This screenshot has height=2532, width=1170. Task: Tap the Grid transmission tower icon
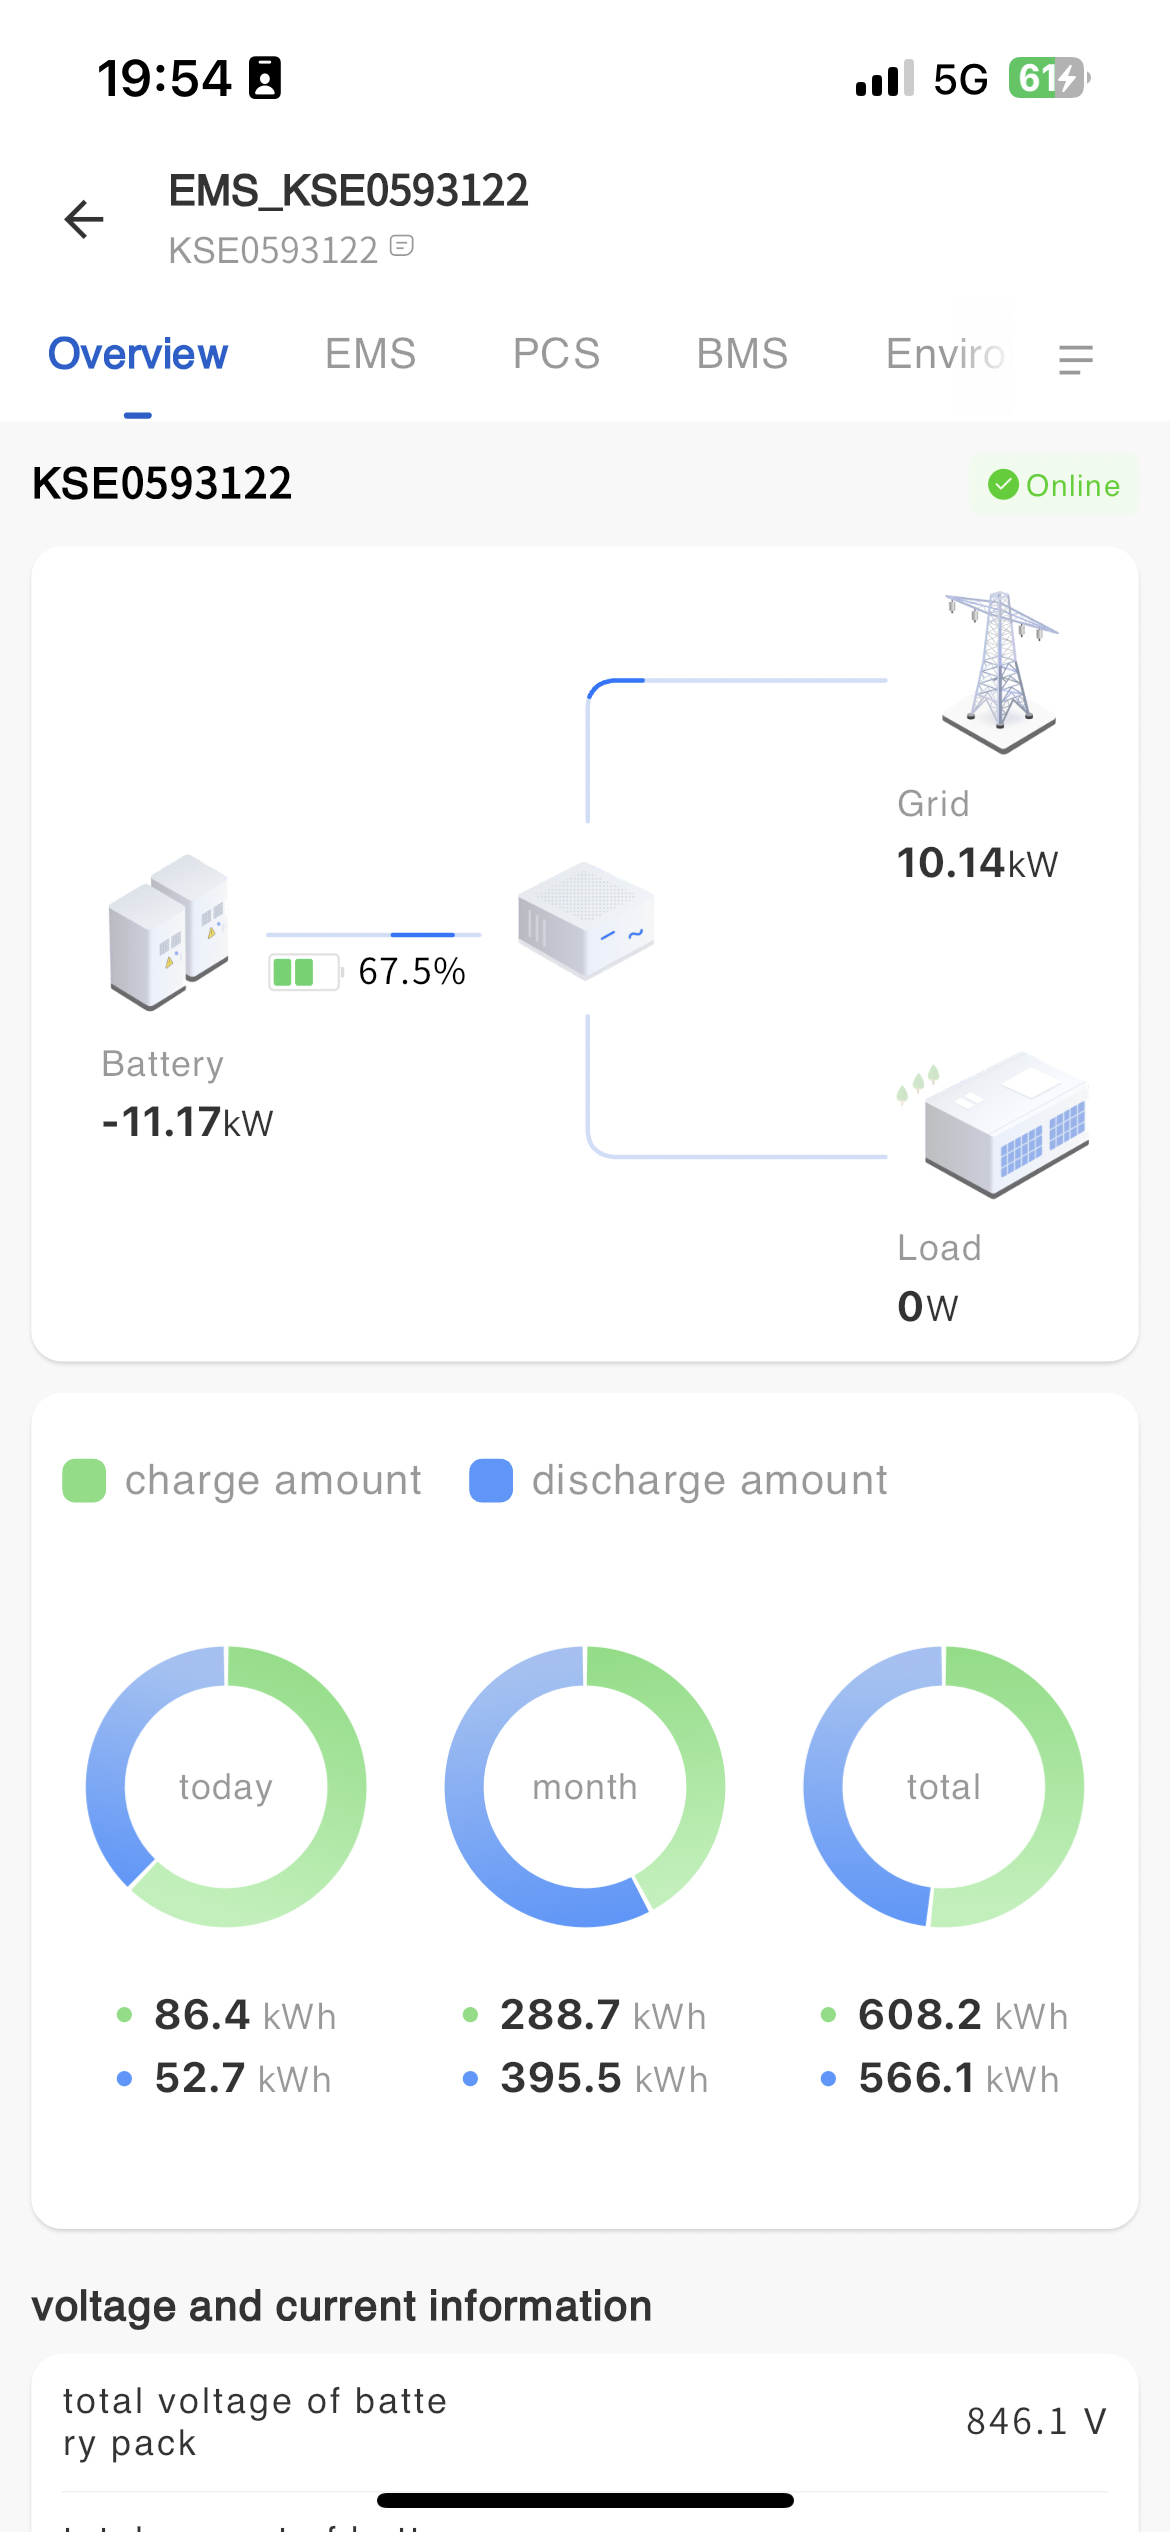[x=1000, y=671]
